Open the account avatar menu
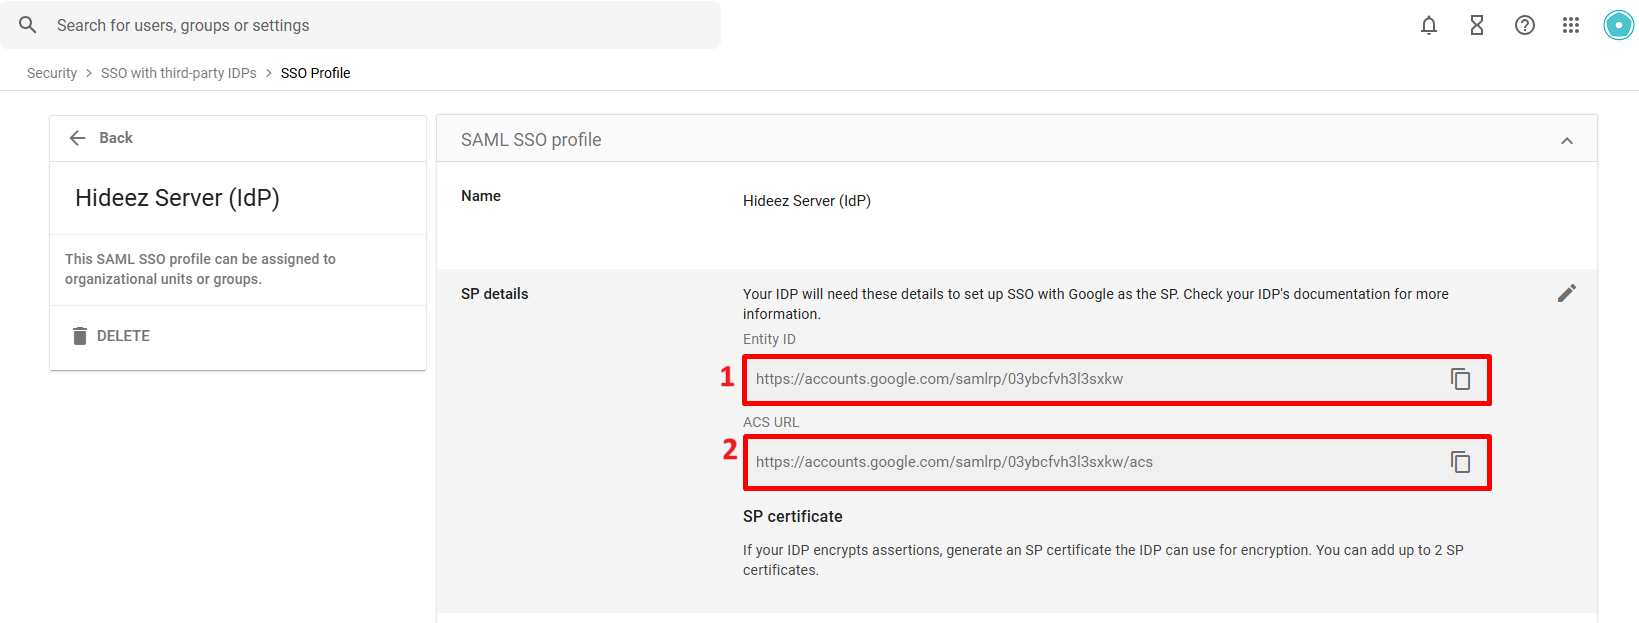The width and height of the screenshot is (1639, 623). tap(1618, 25)
